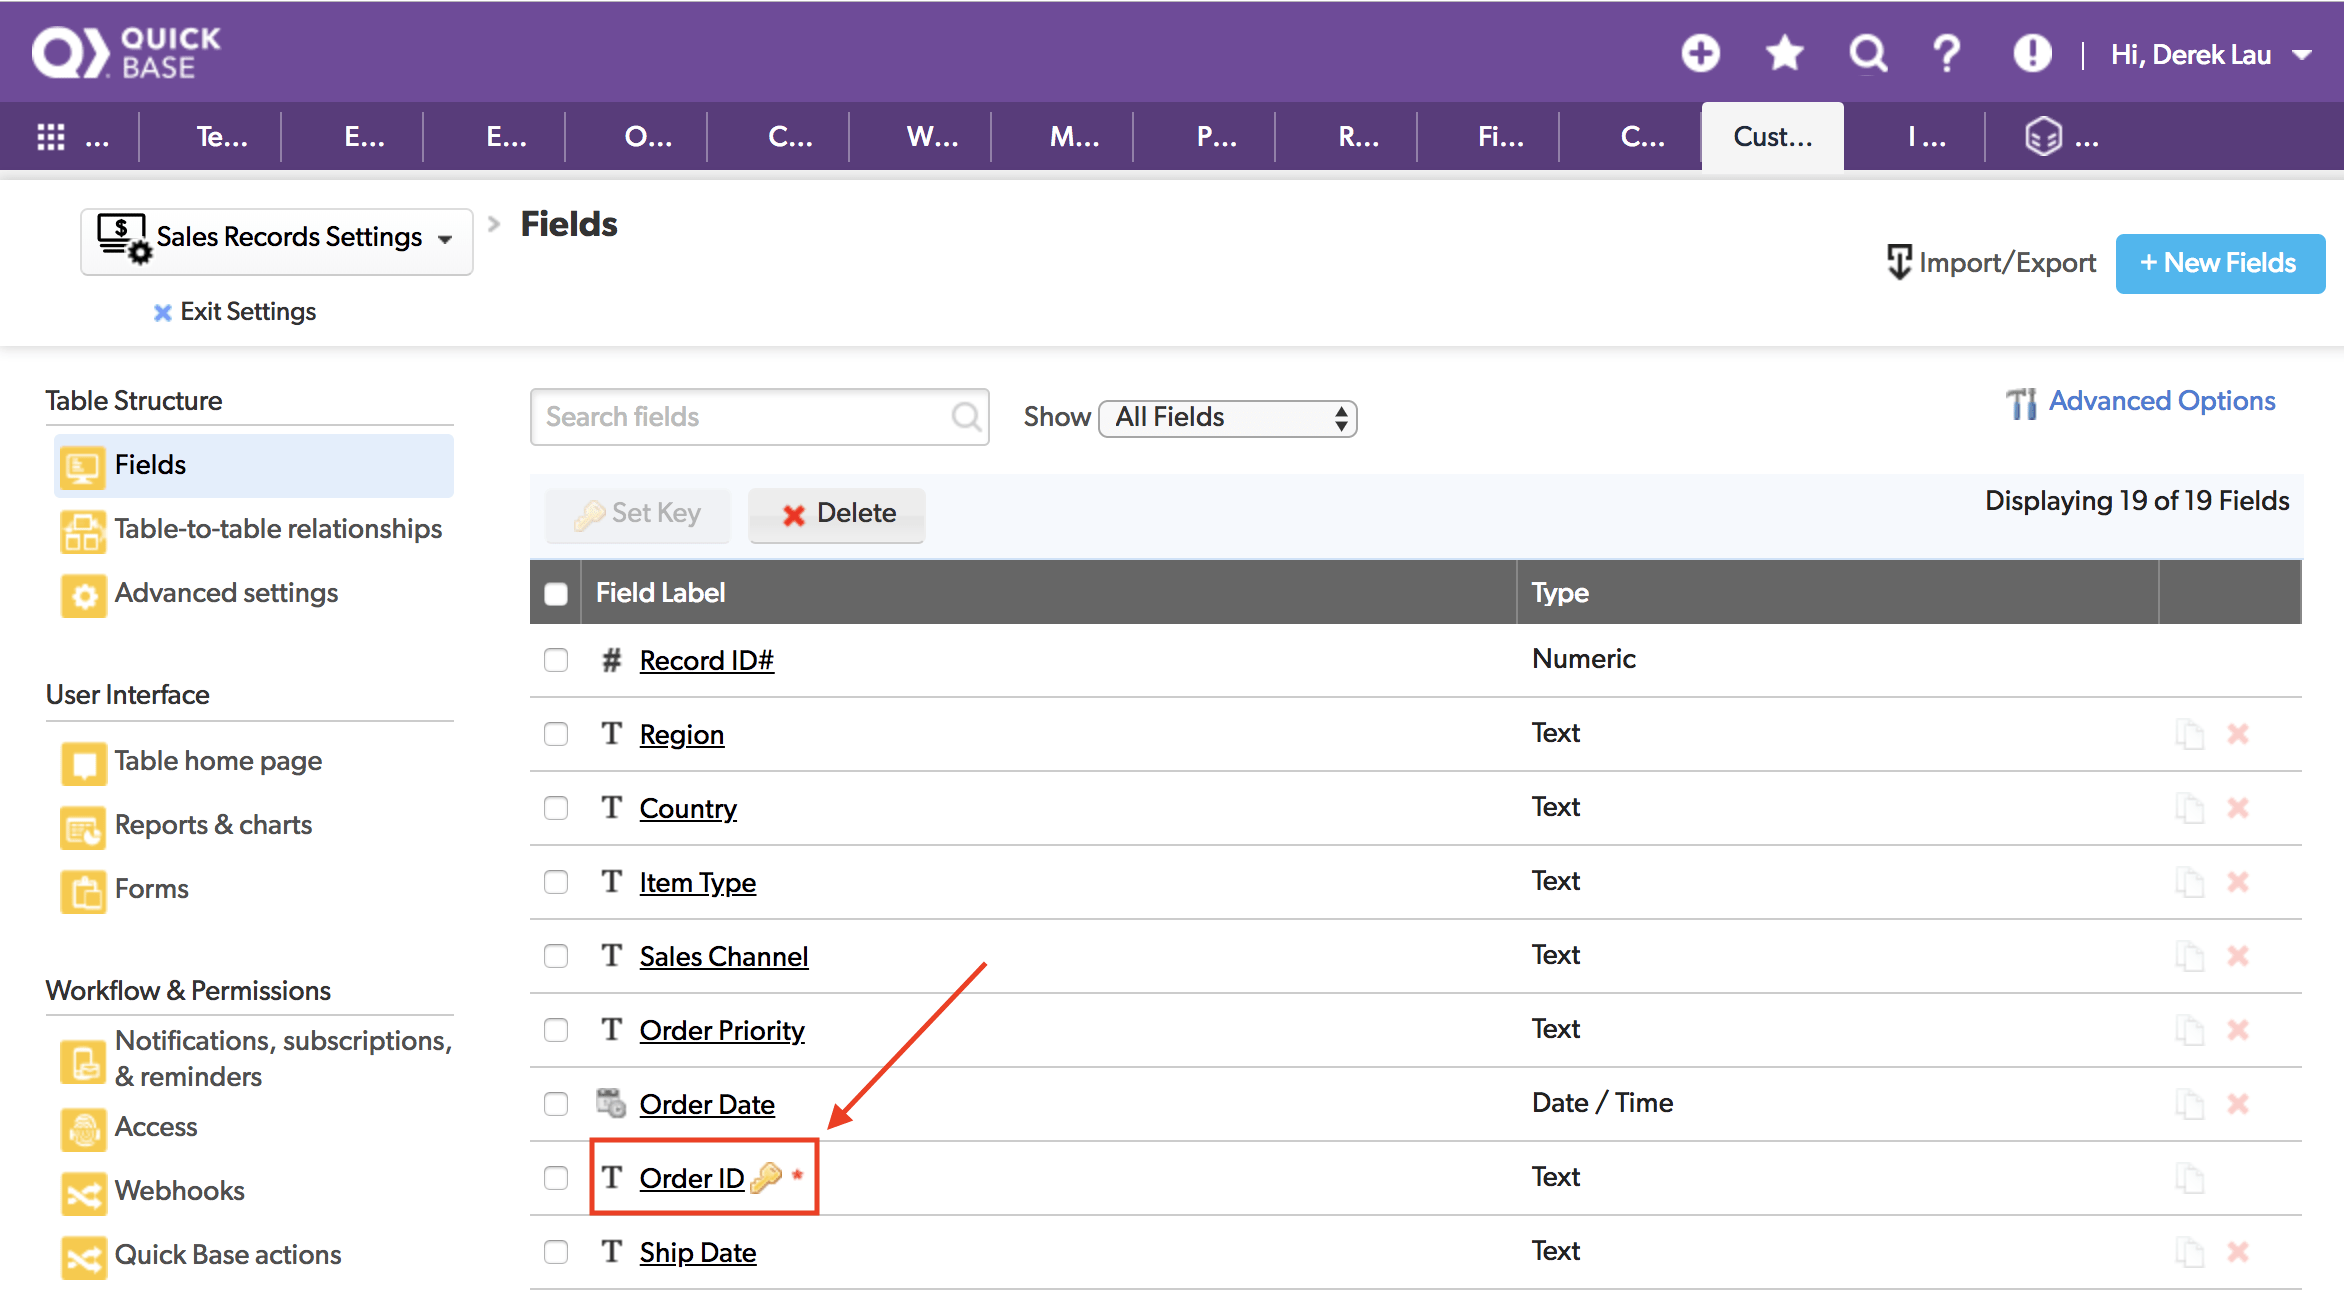Check the Order Date field checkbox
The width and height of the screenshot is (2344, 1296).
pos(556,1104)
